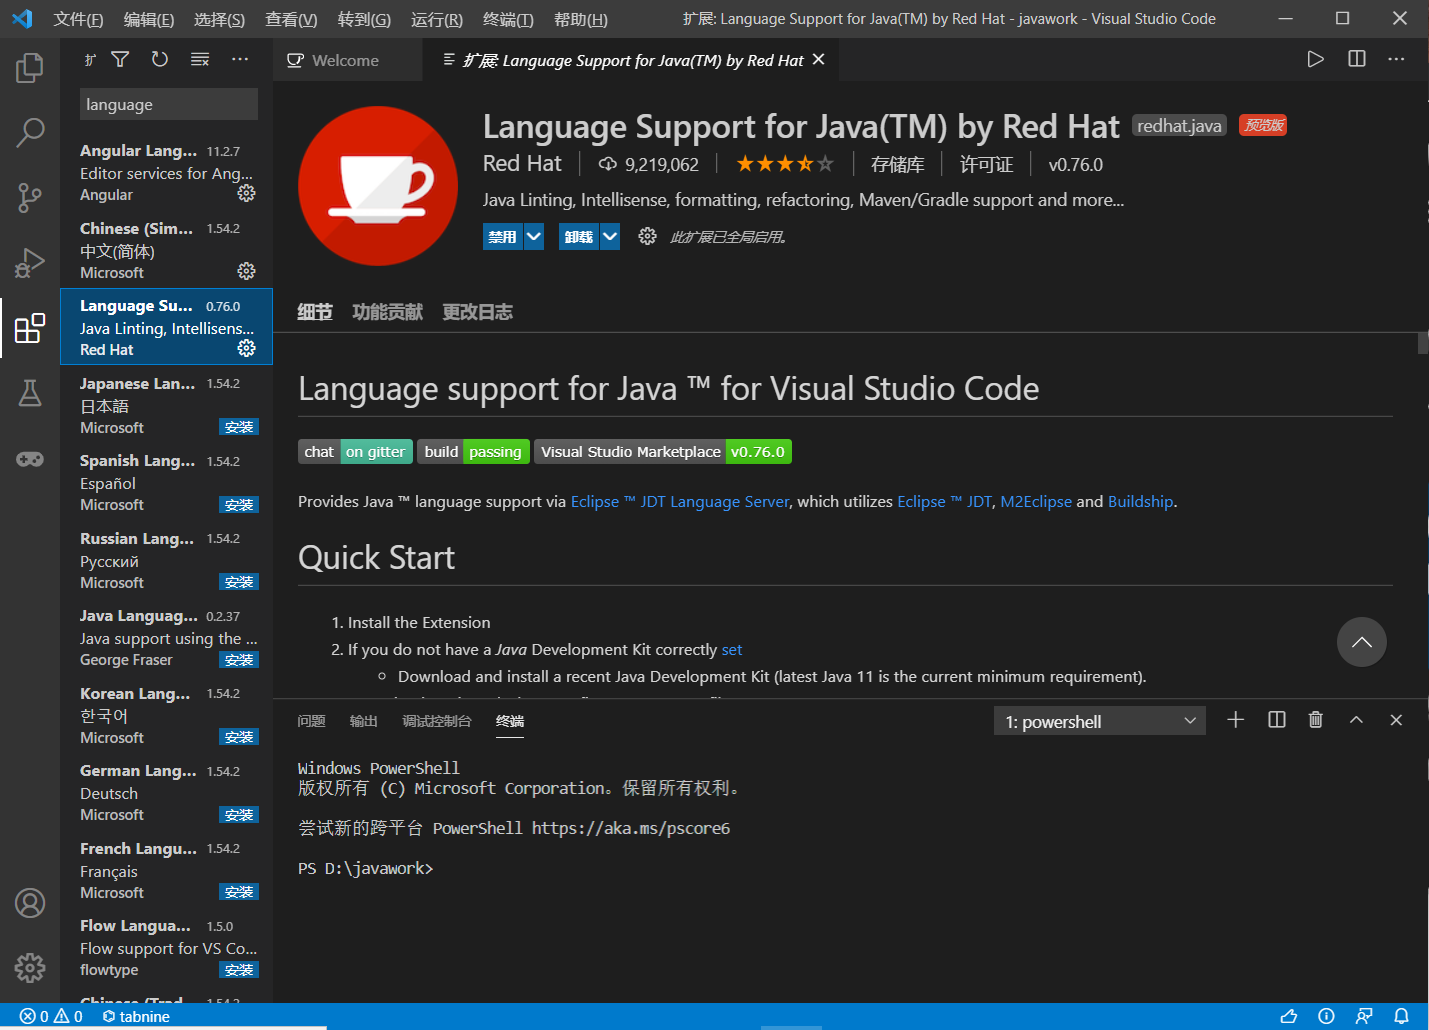Image resolution: width=1429 pixels, height=1030 pixels.
Task: Click the tabnine status bar item
Action: tap(136, 1016)
